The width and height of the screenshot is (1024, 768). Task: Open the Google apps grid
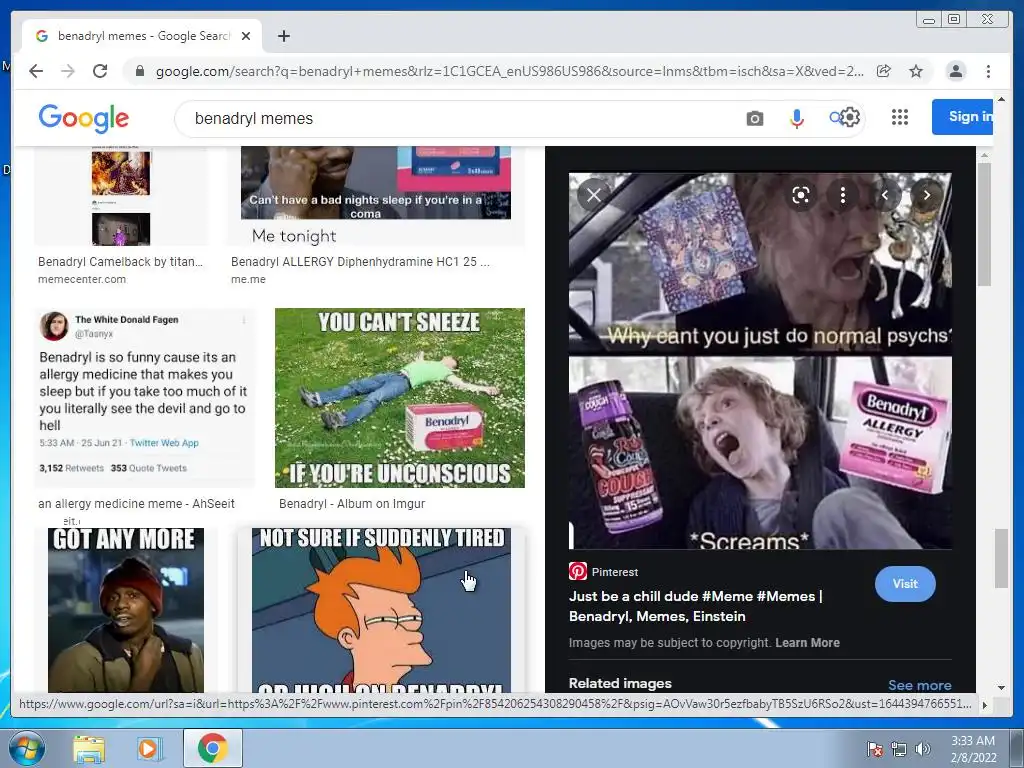(x=899, y=117)
